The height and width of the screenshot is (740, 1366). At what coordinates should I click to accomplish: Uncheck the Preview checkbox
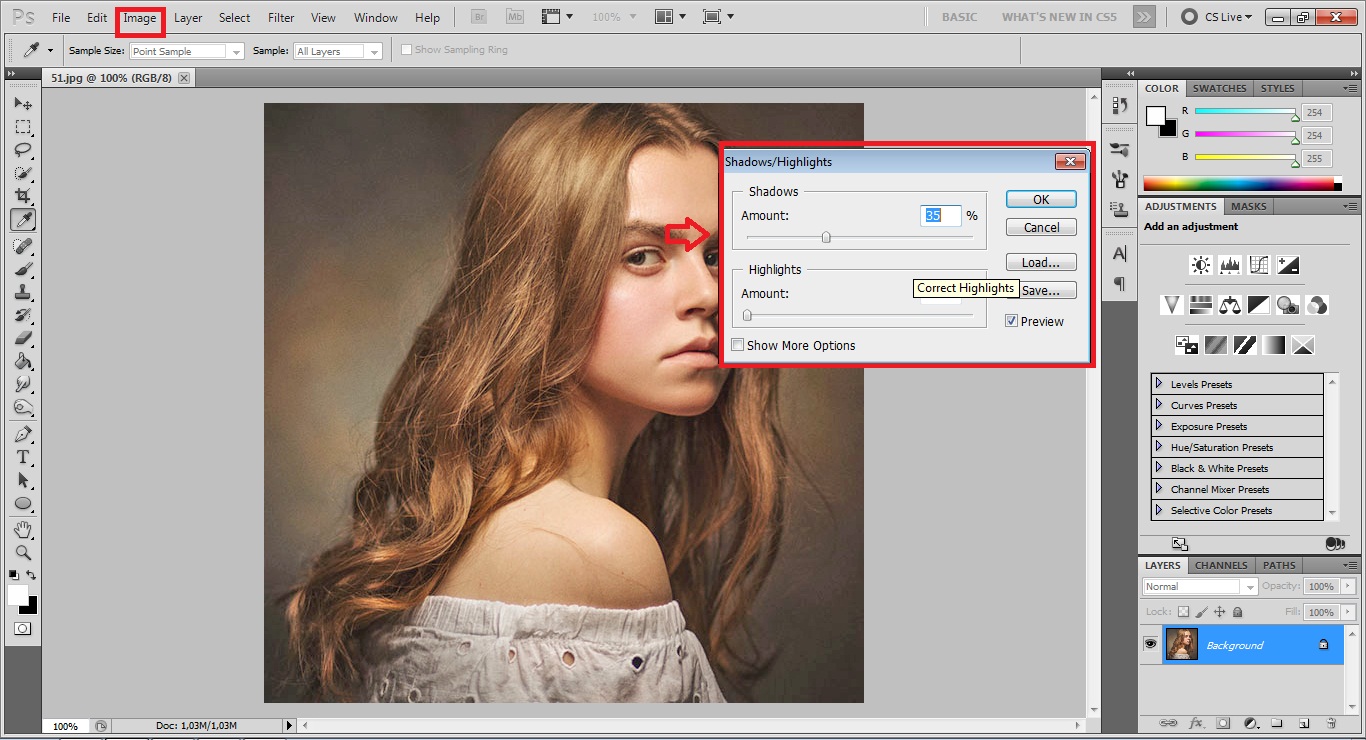pyautogui.click(x=1012, y=321)
